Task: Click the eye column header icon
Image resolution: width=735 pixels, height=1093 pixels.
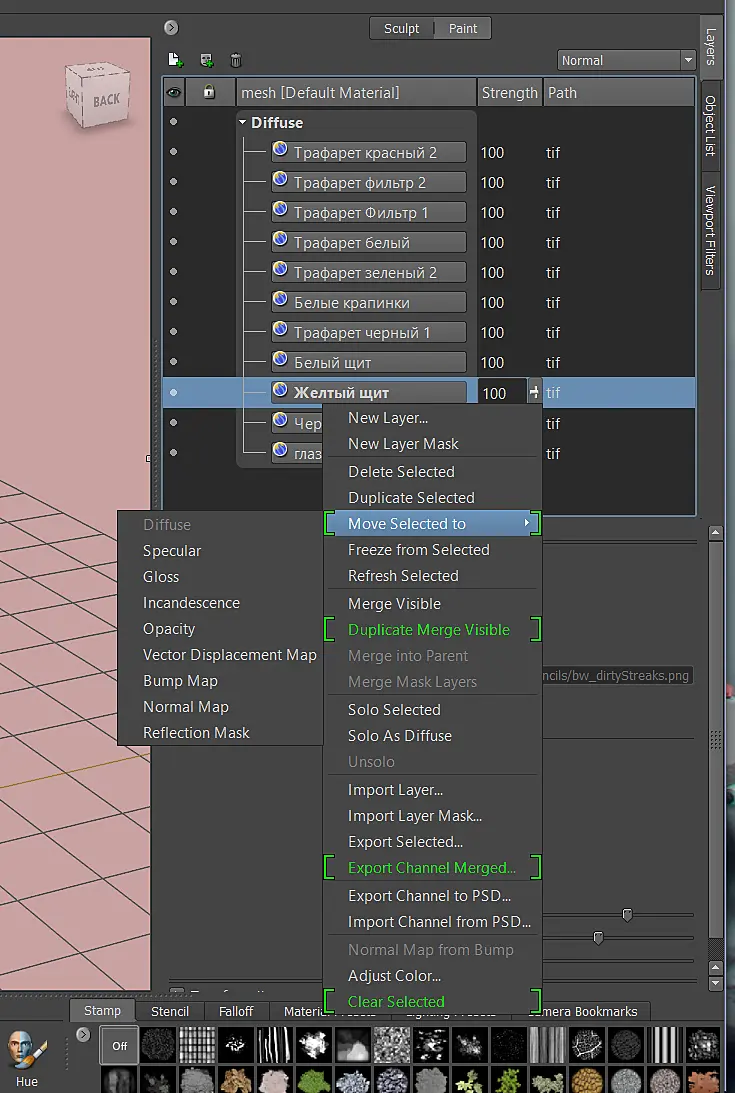Action: point(174,92)
